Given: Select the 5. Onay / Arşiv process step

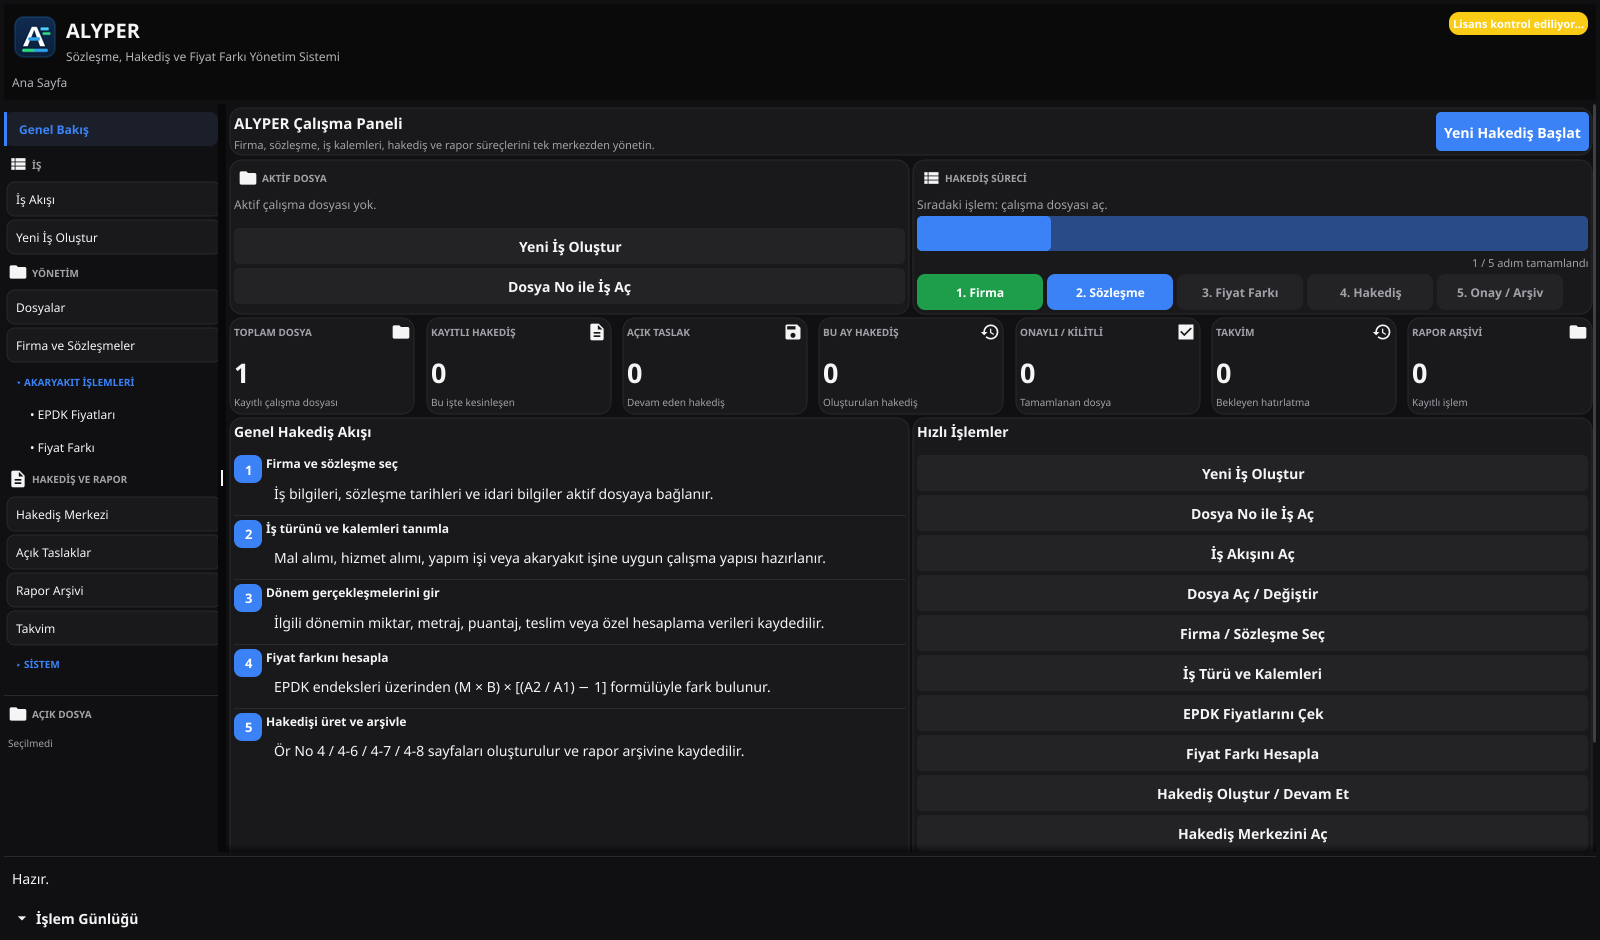Looking at the screenshot, I should 1500,292.
